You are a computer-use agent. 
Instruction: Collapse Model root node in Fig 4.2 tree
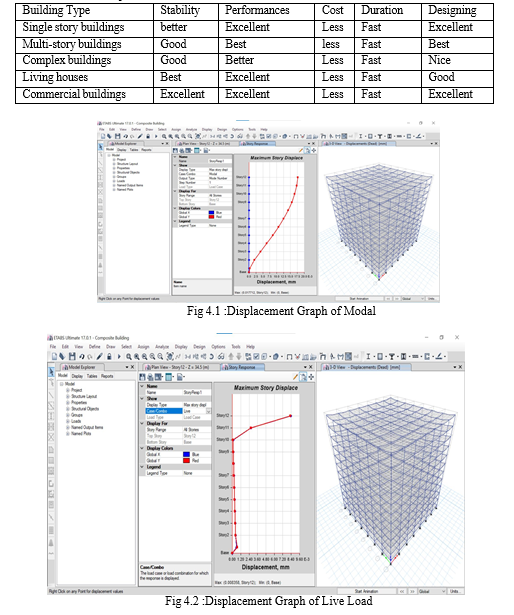coord(62,384)
